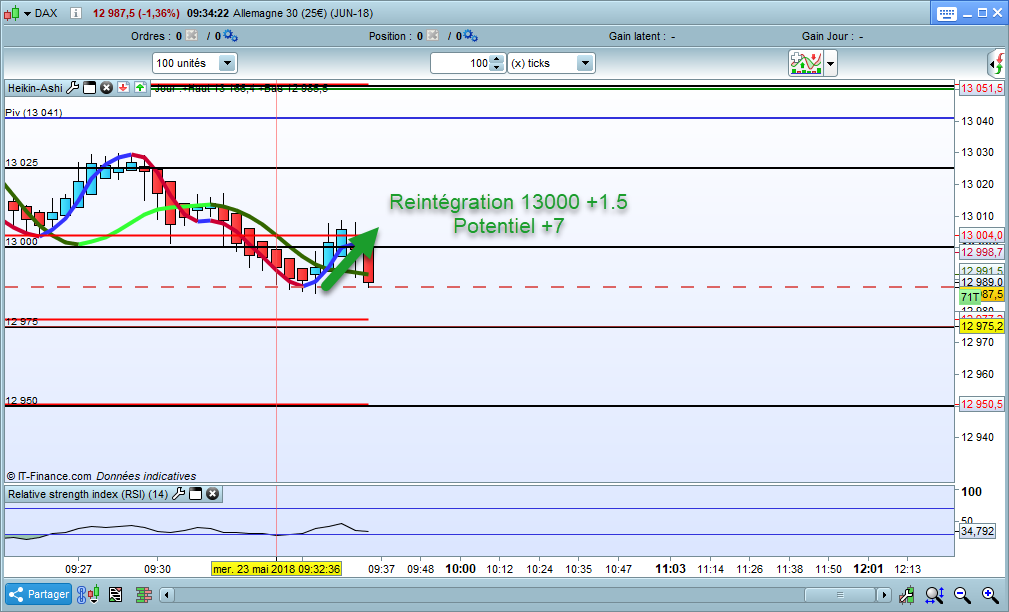
Task: Click the 12 987,5 (-1,36%) quote text
Action: tap(136, 13)
